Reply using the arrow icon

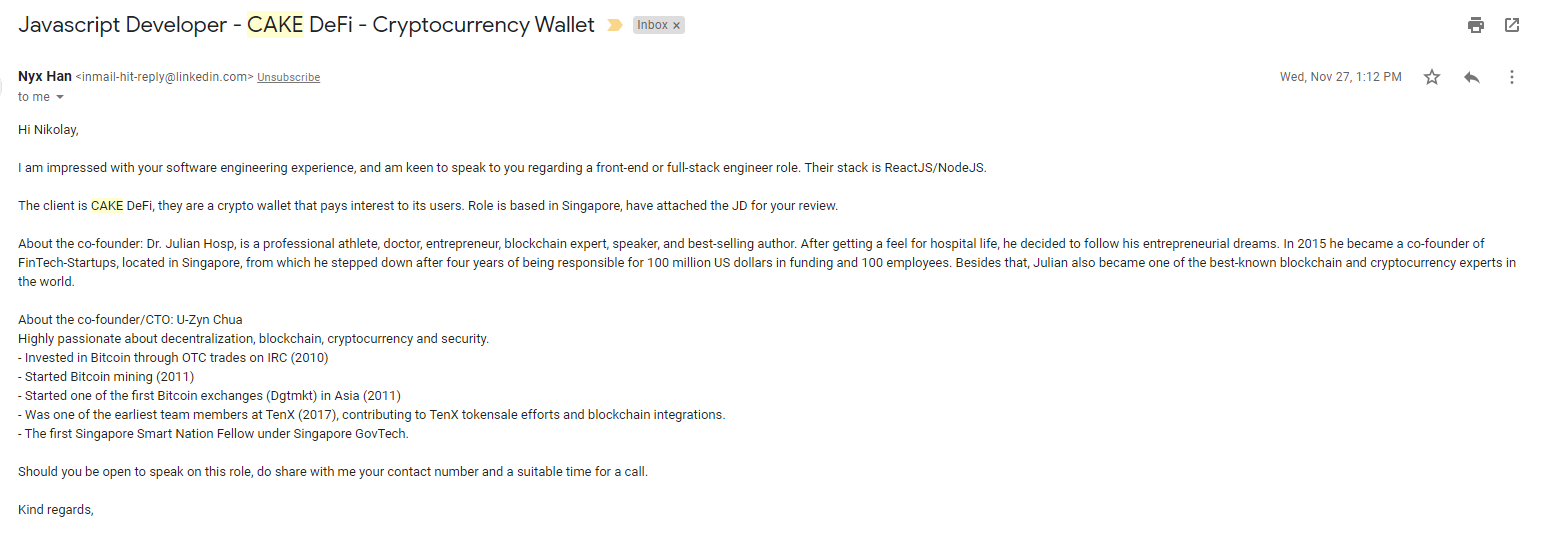(x=1472, y=77)
